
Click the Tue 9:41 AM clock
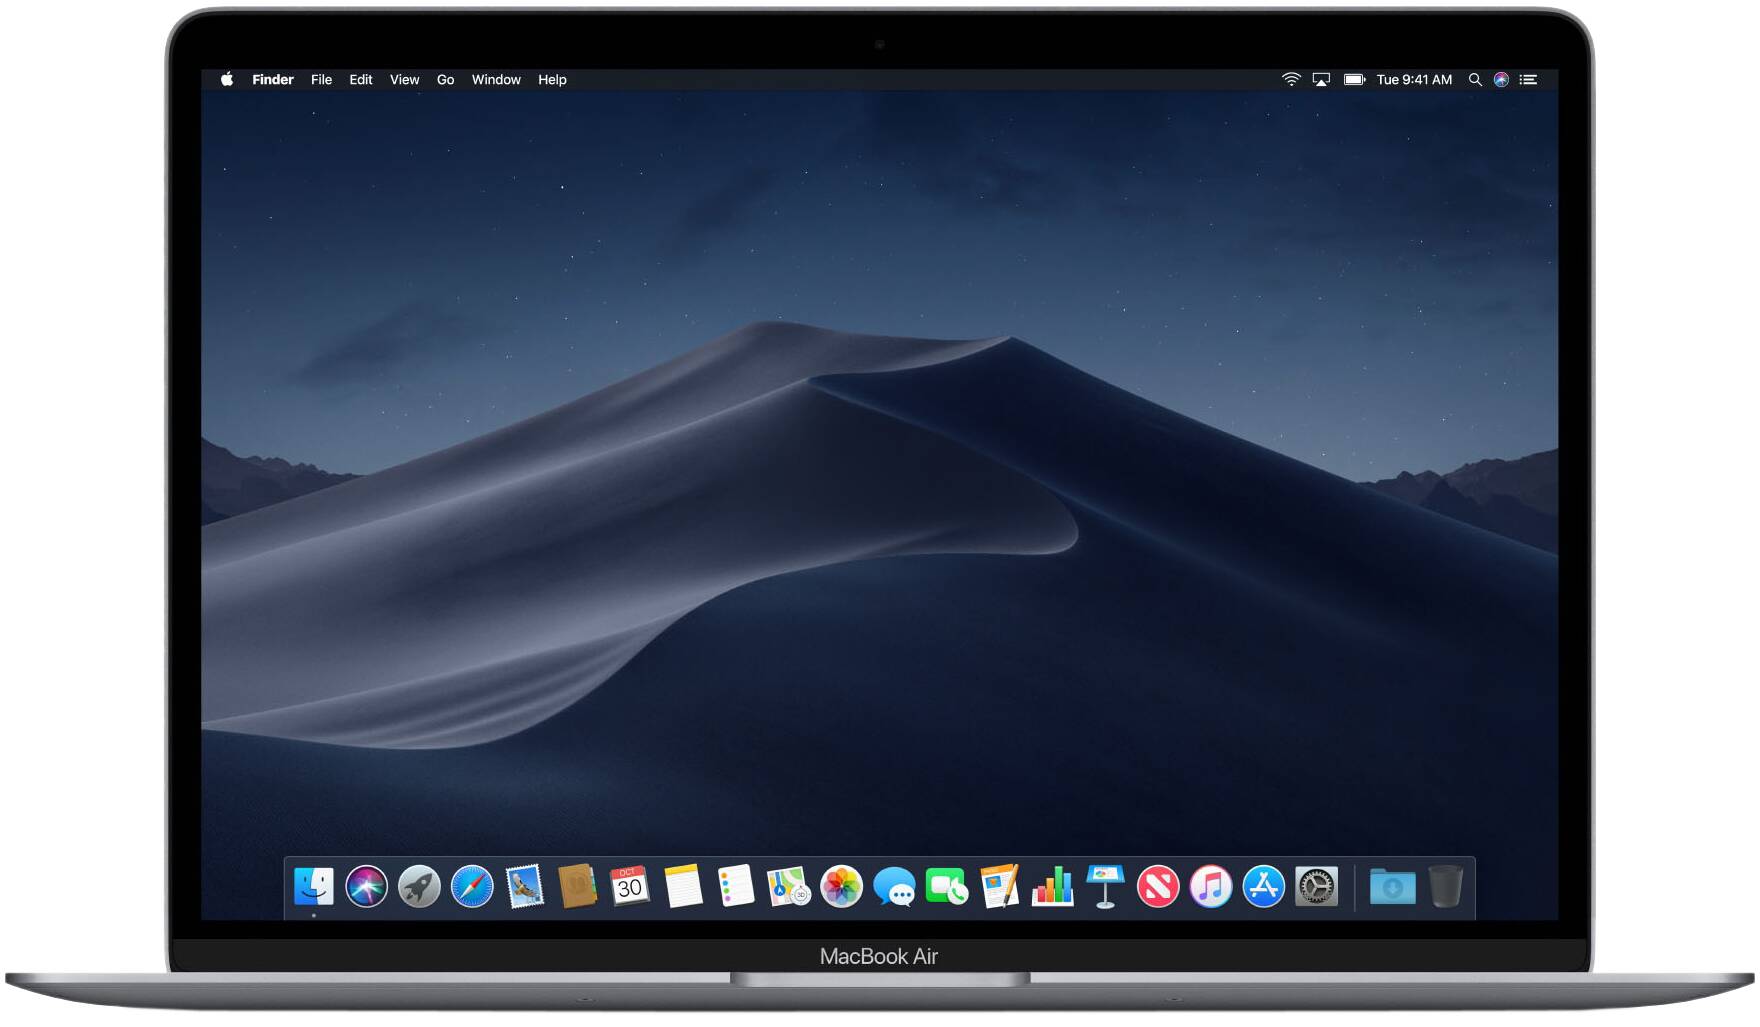pyautogui.click(x=1414, y=80)
